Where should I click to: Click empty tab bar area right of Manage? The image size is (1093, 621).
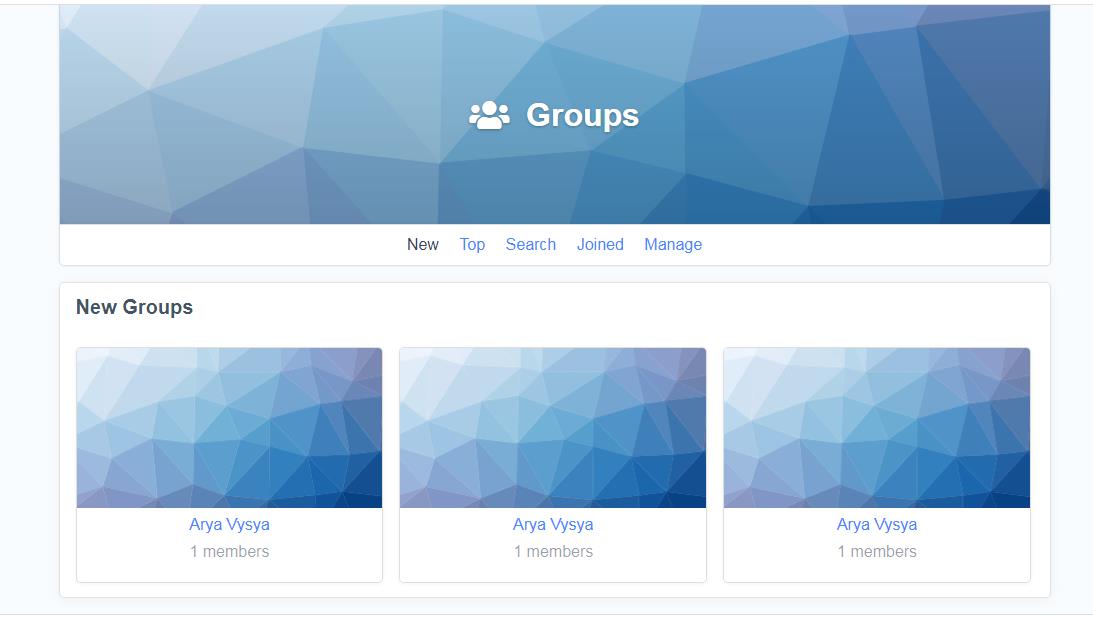[x=880, y=245]
